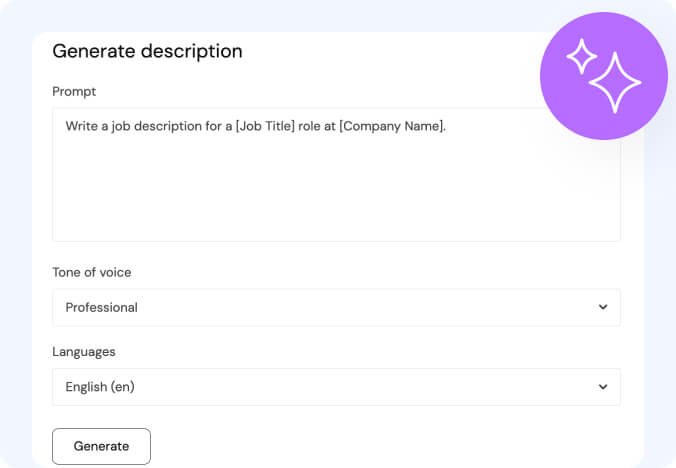Expand the Languages chevron arrow
Image resolution: width=676 pixels, height=468 pixels.
[x=603, y=386]
